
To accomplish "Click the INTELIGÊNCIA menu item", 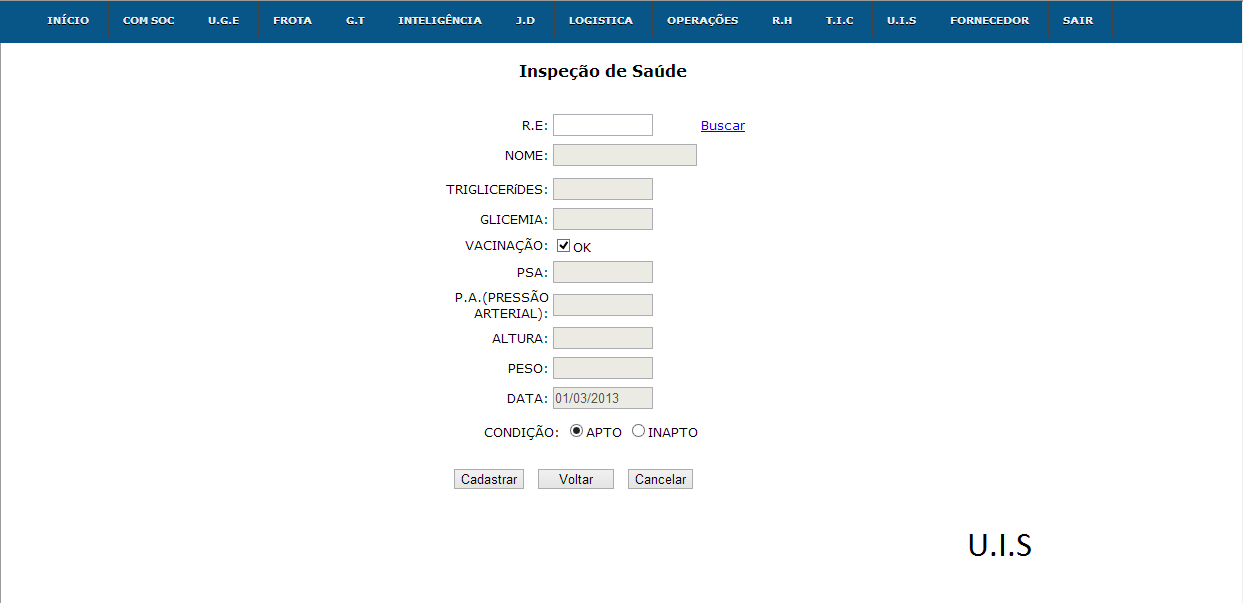I will coord(439,21).
